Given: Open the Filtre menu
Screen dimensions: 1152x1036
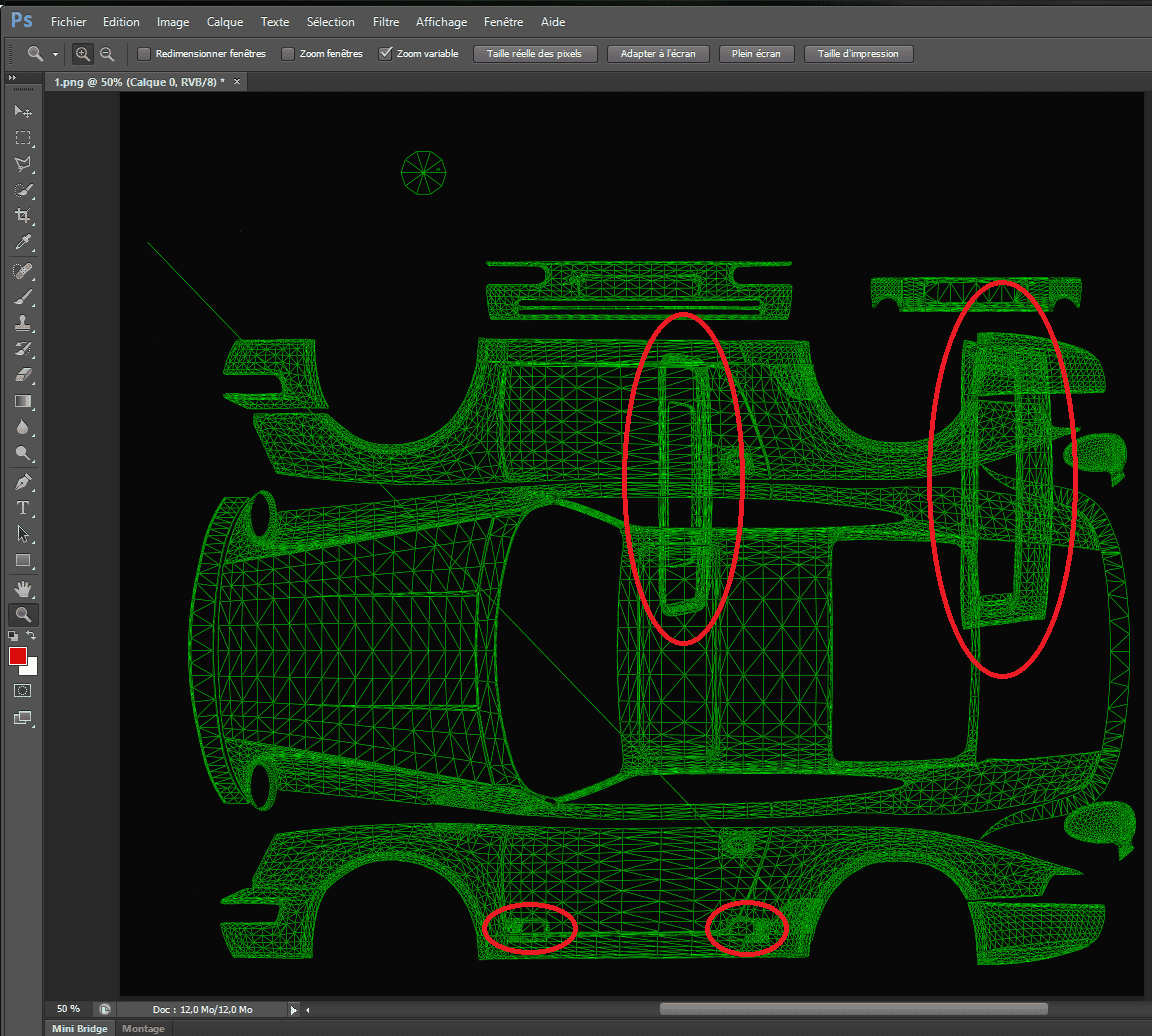Looking at the screenshot, I should point(386,22).
